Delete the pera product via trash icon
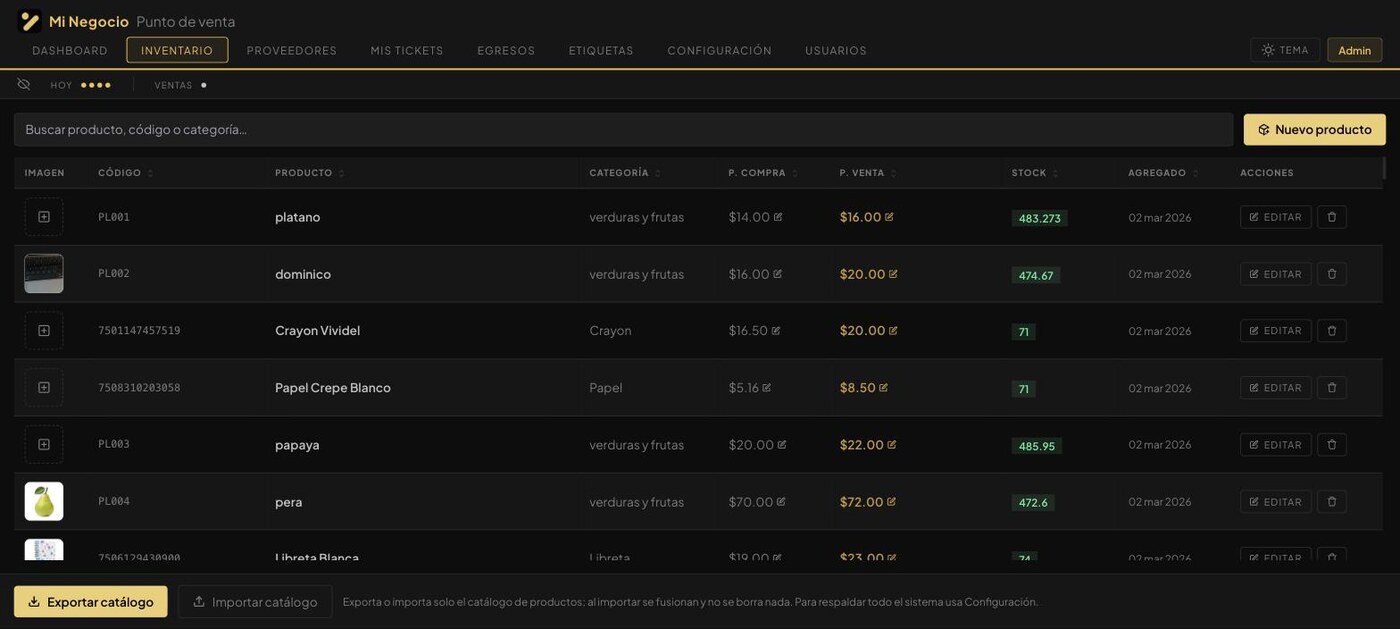The height and width of the screenshot is (629, 1400). coord(1332,502)
